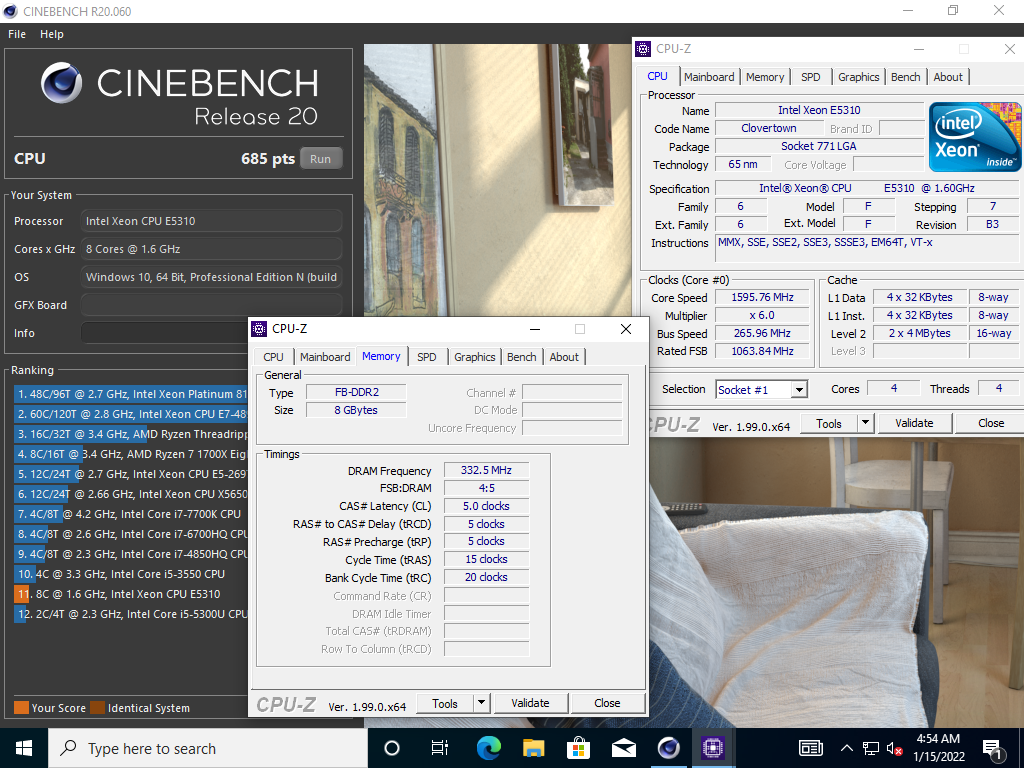The width and height of the screenshot is (1024, 768).
Task: Open Microsoft Store from taskbar
Action: point(578,748)
